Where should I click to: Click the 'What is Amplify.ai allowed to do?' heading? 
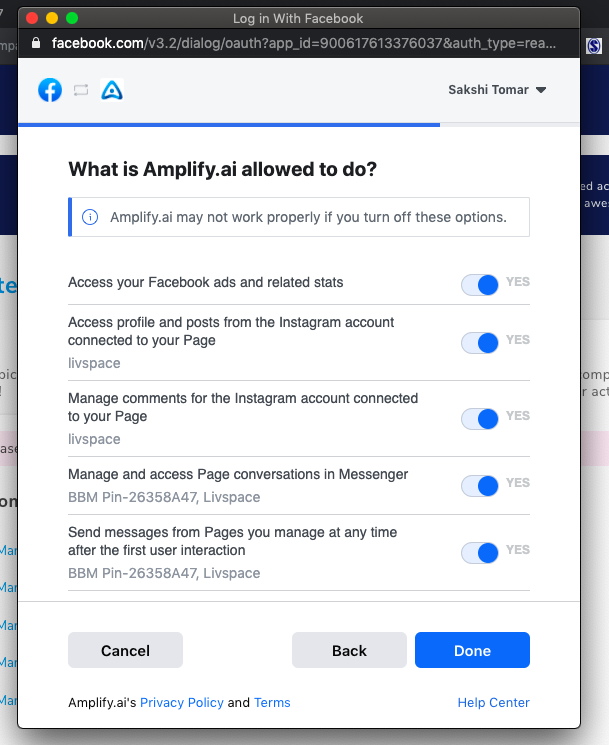point(222,169)
